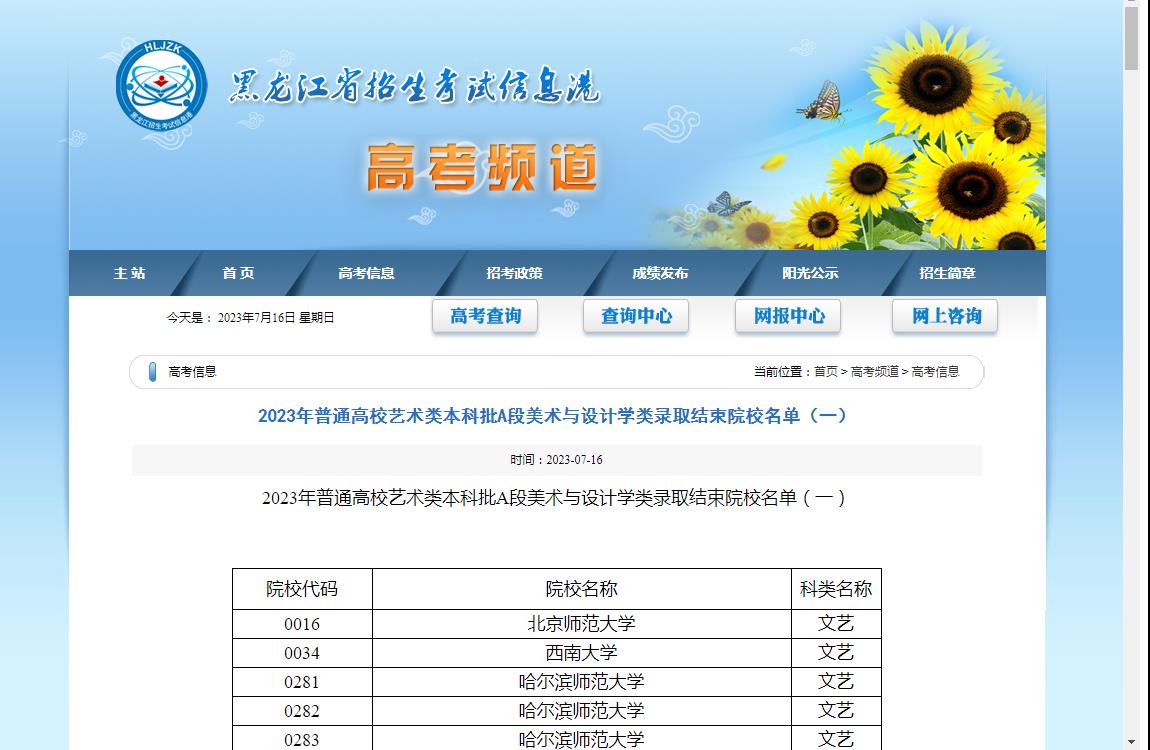The width and height of the screenshot is (1150, 750).
Task: Click the 查询中心 button
Action: pyautogui.click(x=636, y=316)
